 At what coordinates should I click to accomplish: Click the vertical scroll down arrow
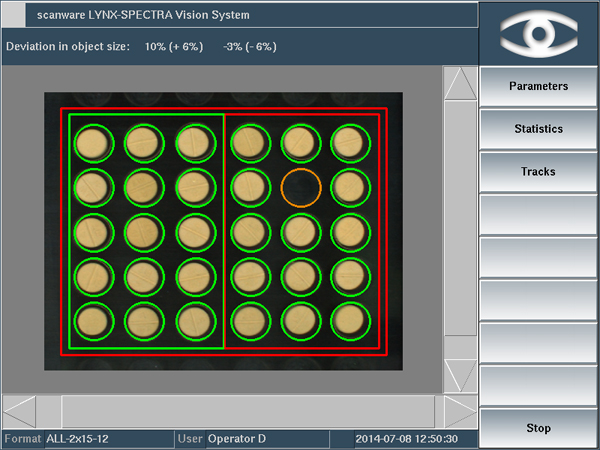click(x=460, y=375)
